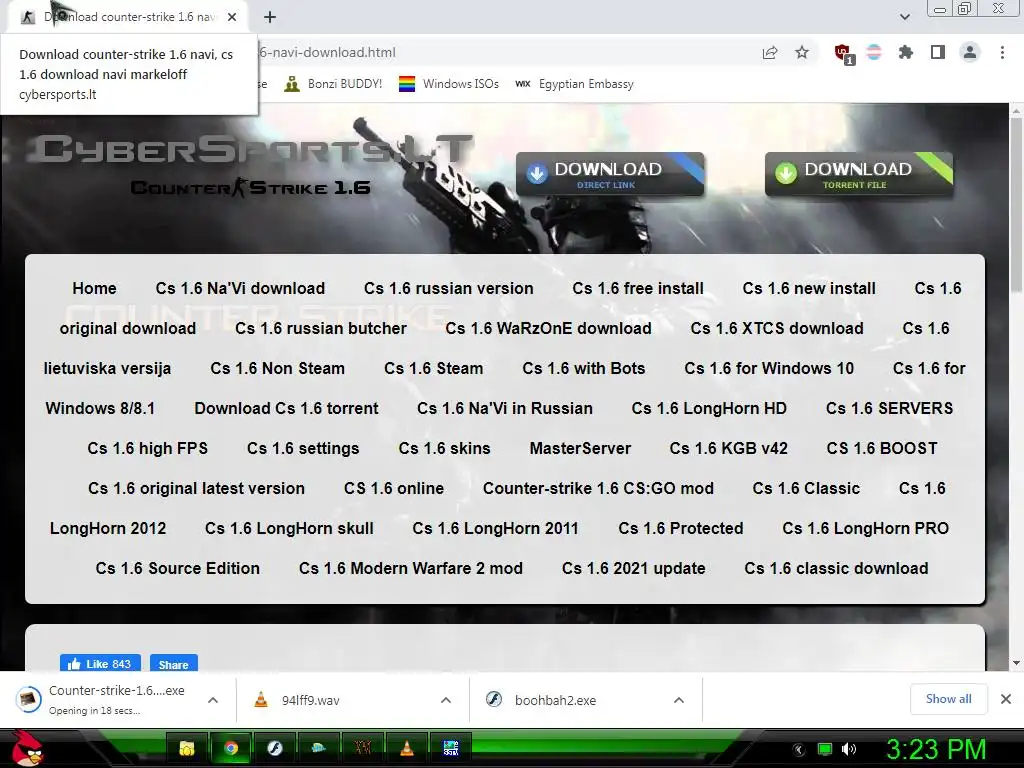1024x768 pixels.
Task: Open CS 1.6 BOOST link
Action: pos(882,448)
